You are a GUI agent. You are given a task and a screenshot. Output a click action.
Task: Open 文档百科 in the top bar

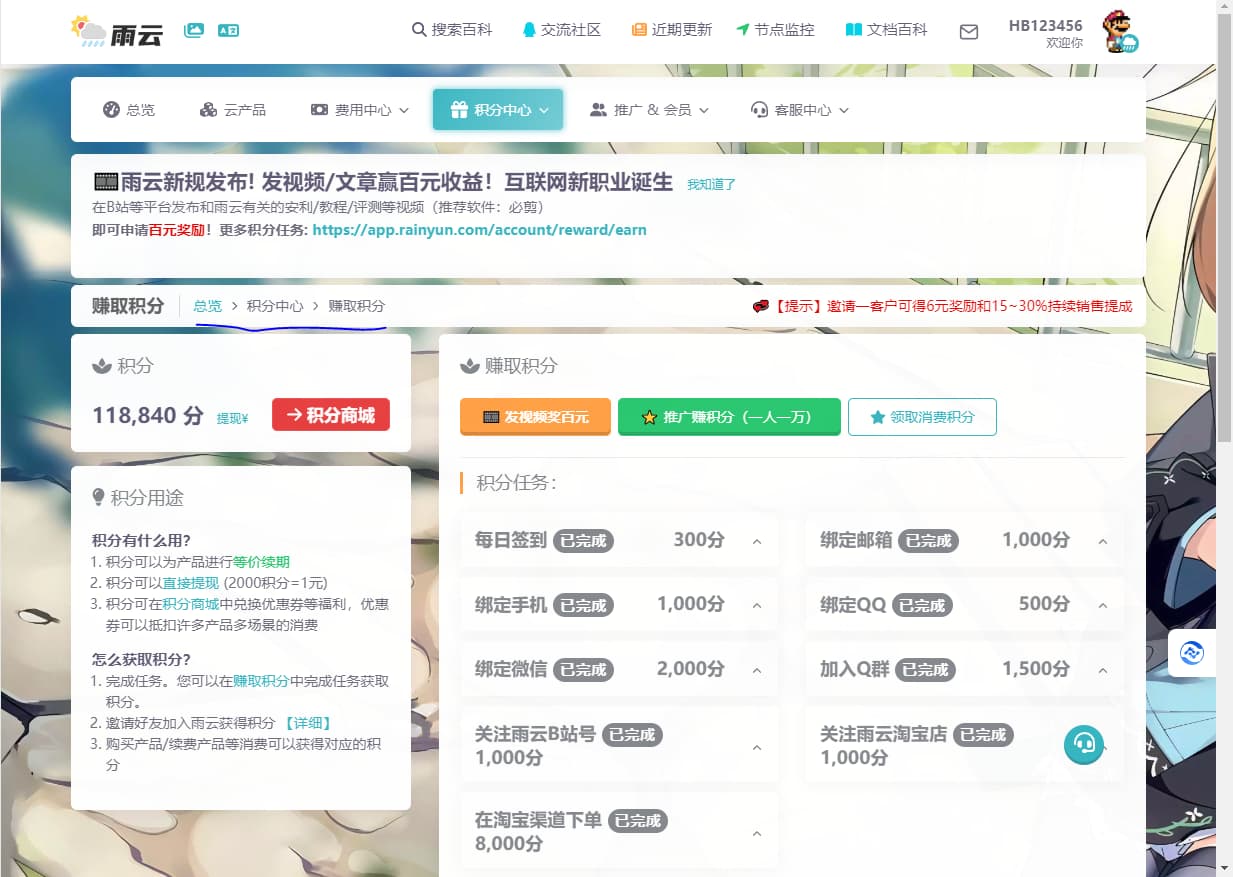coord(886,30)
